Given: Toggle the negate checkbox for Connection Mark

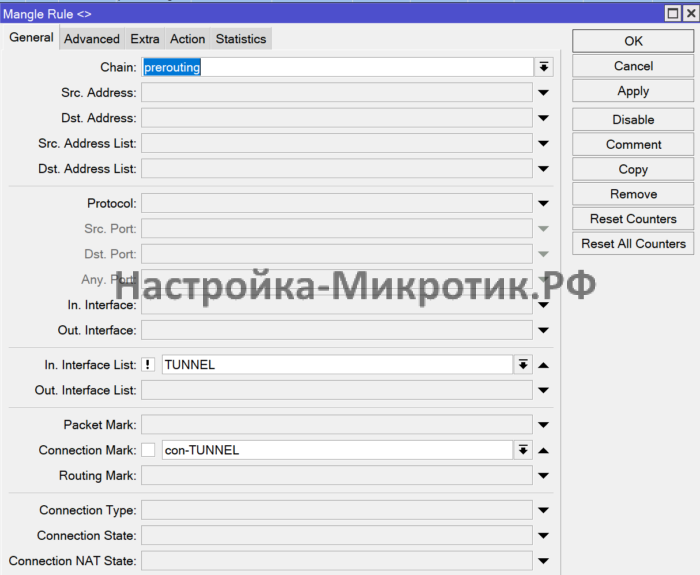Looking at the screenshot, I should tap(148, 450).
